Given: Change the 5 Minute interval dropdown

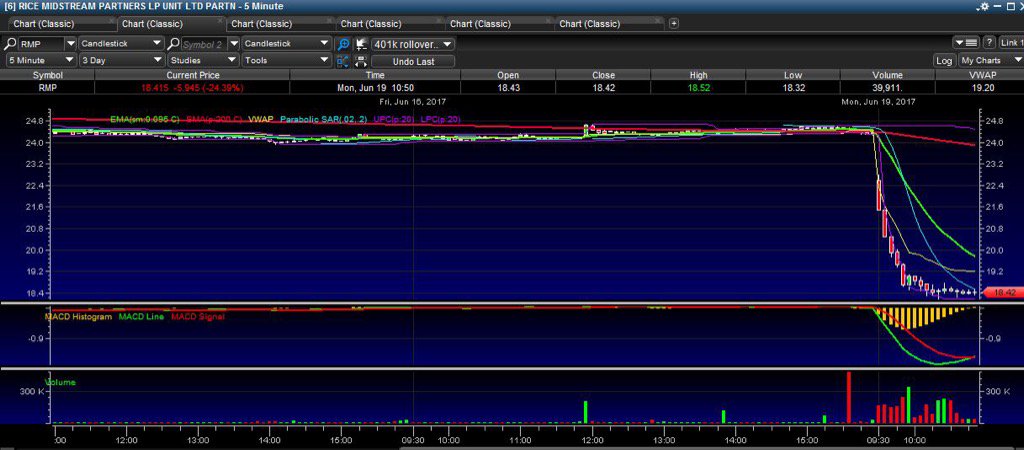Looking at the screenshot, I should click(40, 60).
